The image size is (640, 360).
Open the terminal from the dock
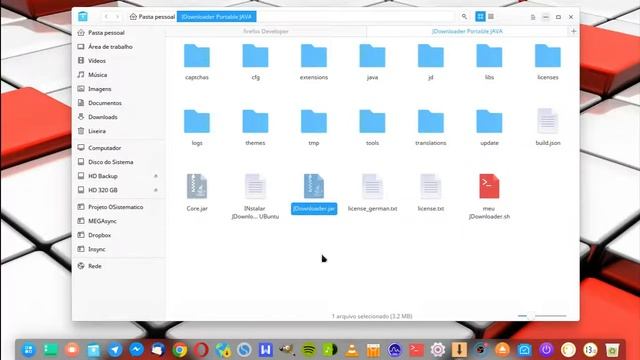coord(416,350)
